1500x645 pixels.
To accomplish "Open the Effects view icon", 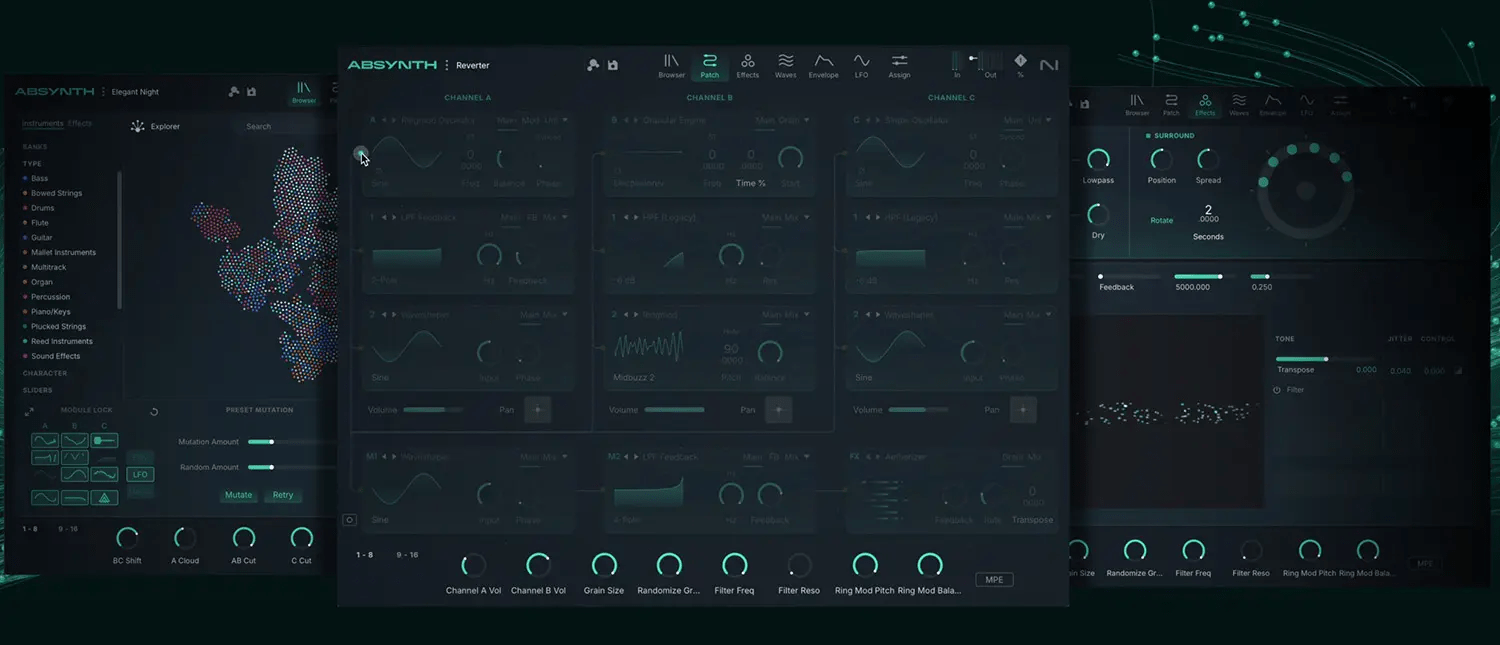I will coord(747,66).
